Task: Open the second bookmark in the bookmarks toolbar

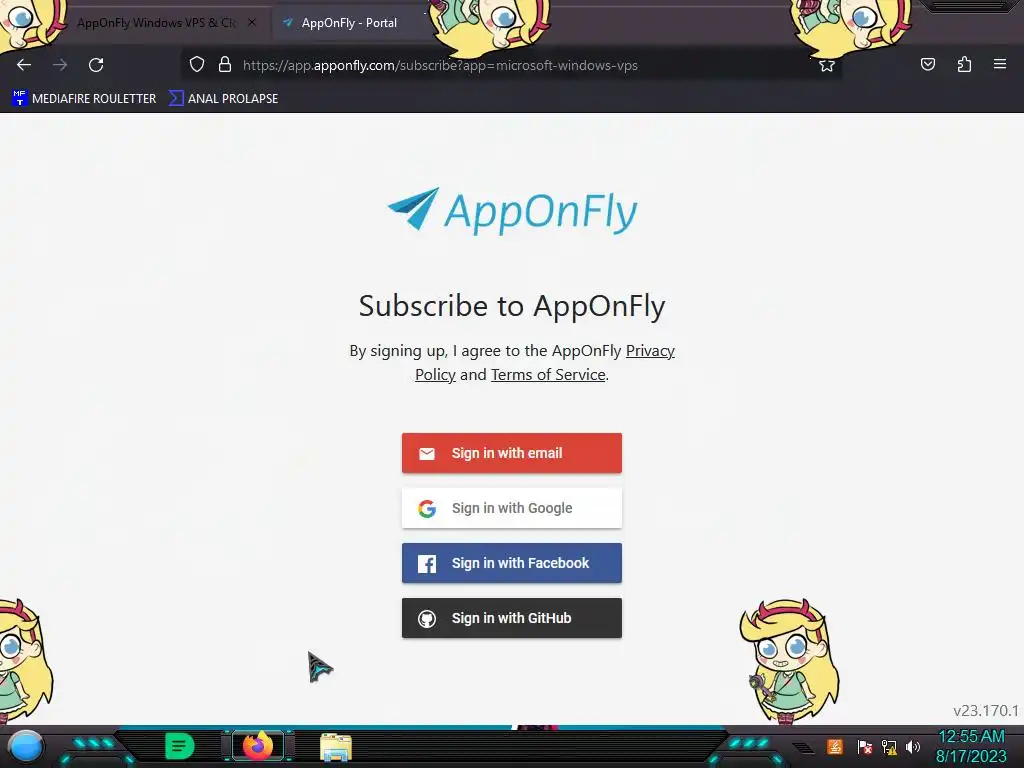Action: pyautogui.click(x=223, y=99)
